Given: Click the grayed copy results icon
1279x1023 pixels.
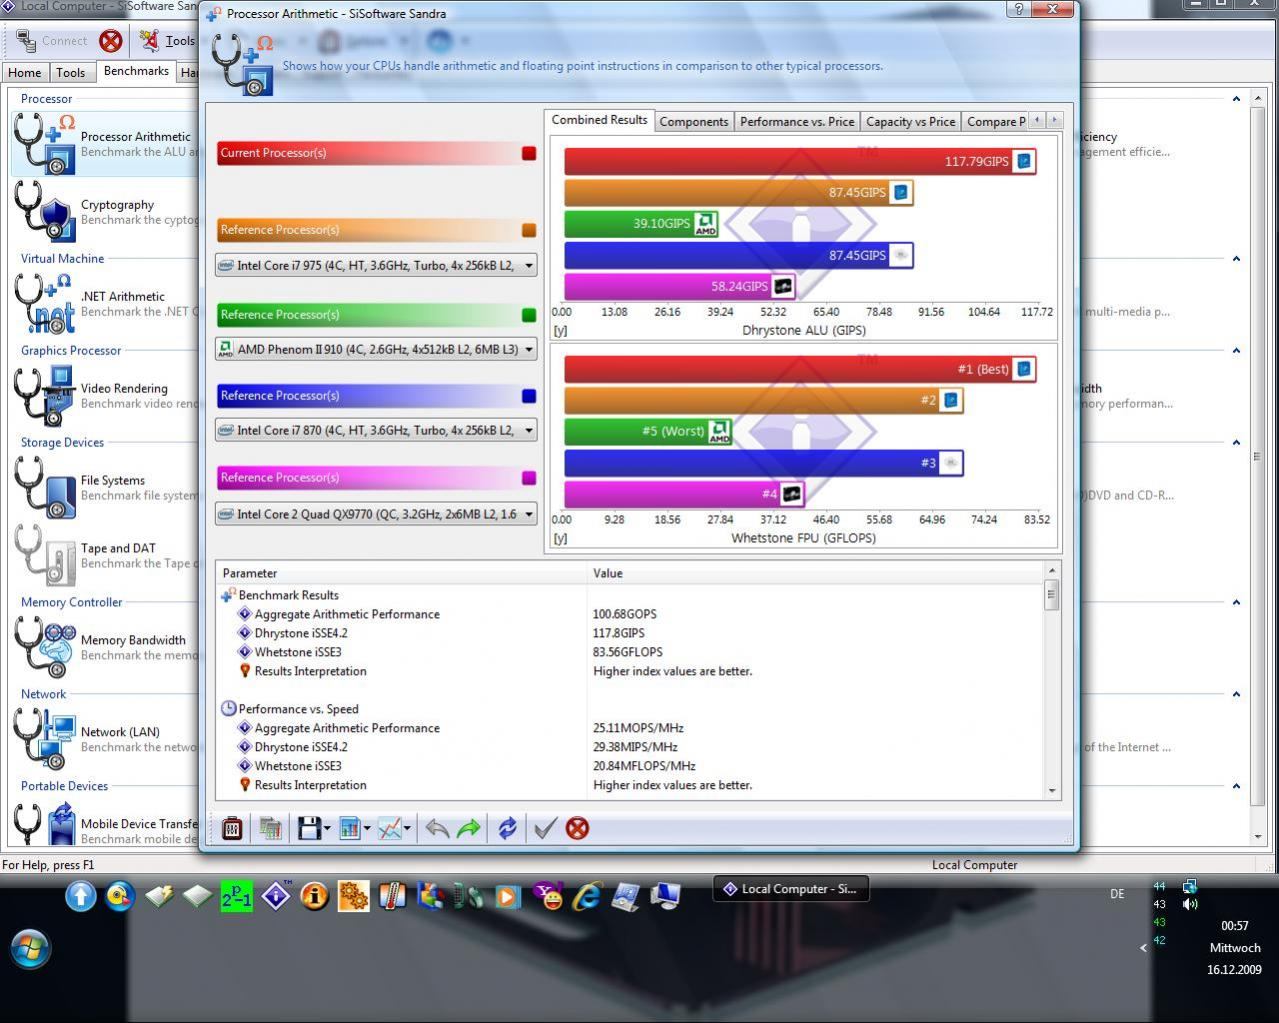Looking at the screenshot, I should tap(270, 828).
